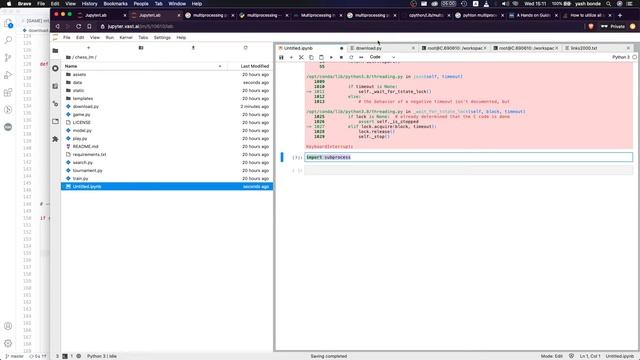Open the Extension Manager puzzle icon
The width and height of the screenshot is (640, 360).
tap(56, 139)
